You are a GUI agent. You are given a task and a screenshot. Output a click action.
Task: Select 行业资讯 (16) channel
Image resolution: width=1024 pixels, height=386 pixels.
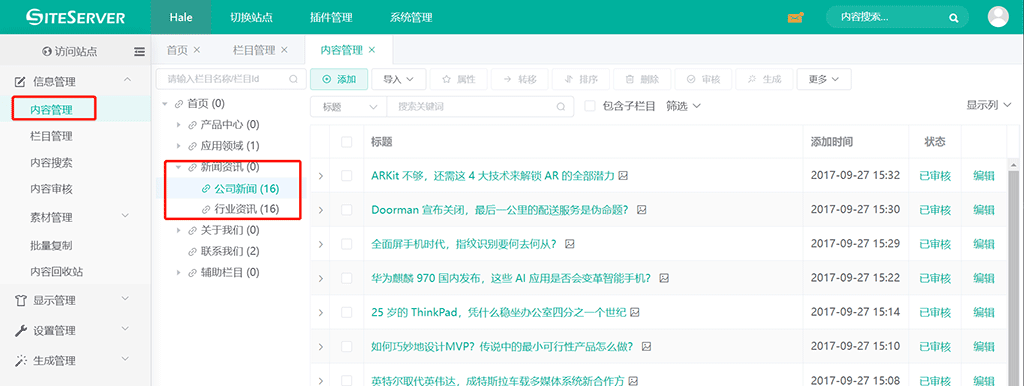247,209
